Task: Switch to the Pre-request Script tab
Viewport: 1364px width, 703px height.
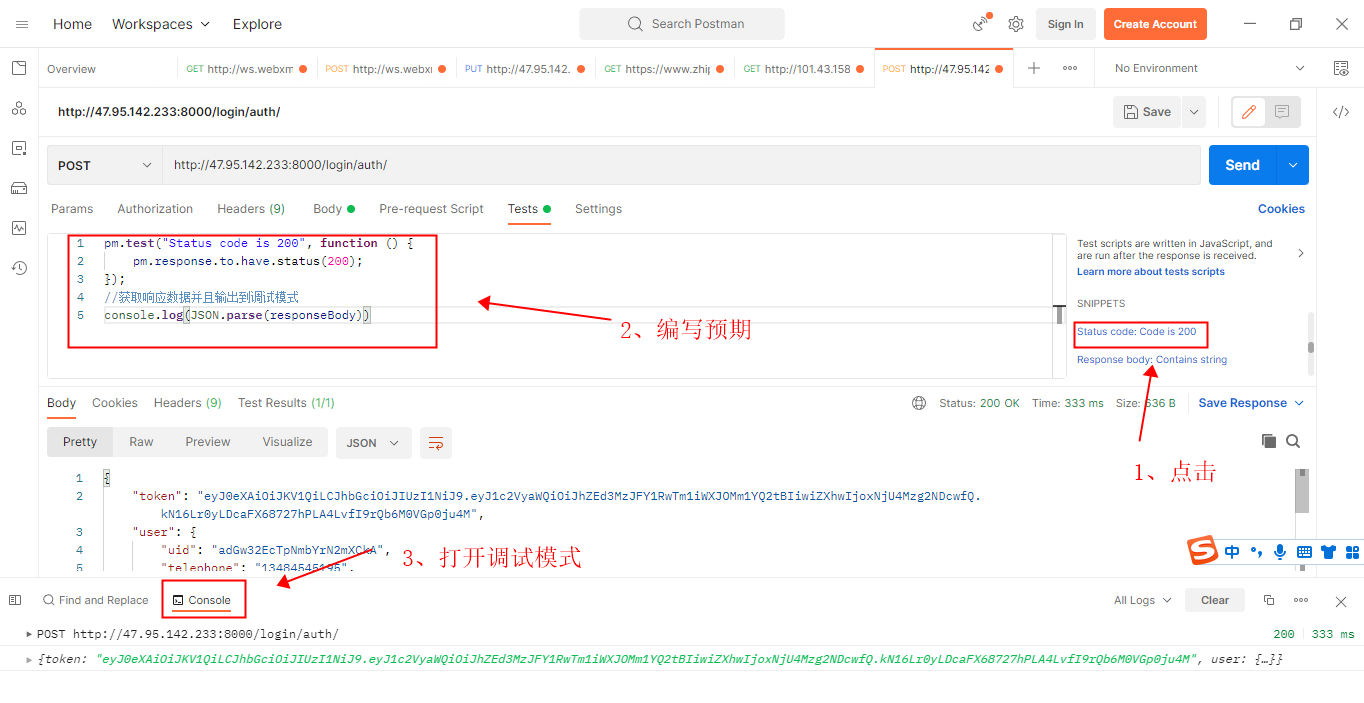Action: [431, 209]
